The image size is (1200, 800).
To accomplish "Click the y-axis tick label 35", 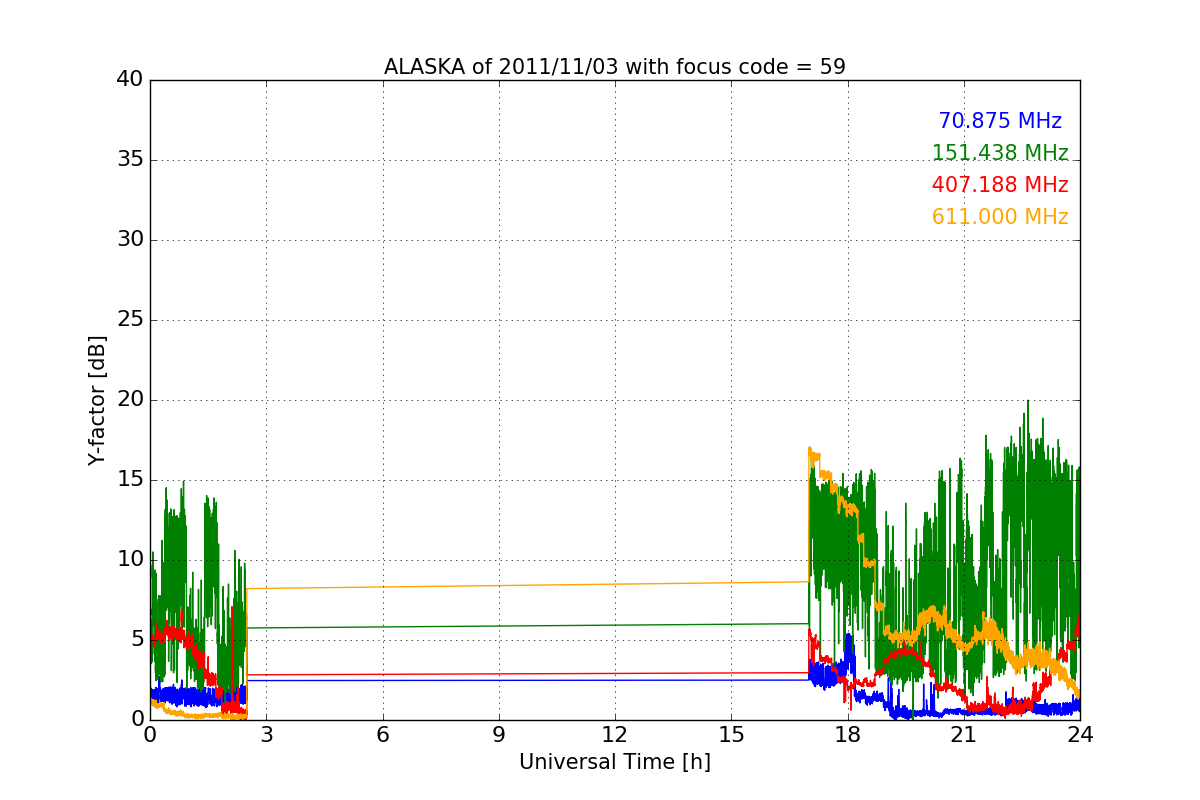I will (130, 160).
